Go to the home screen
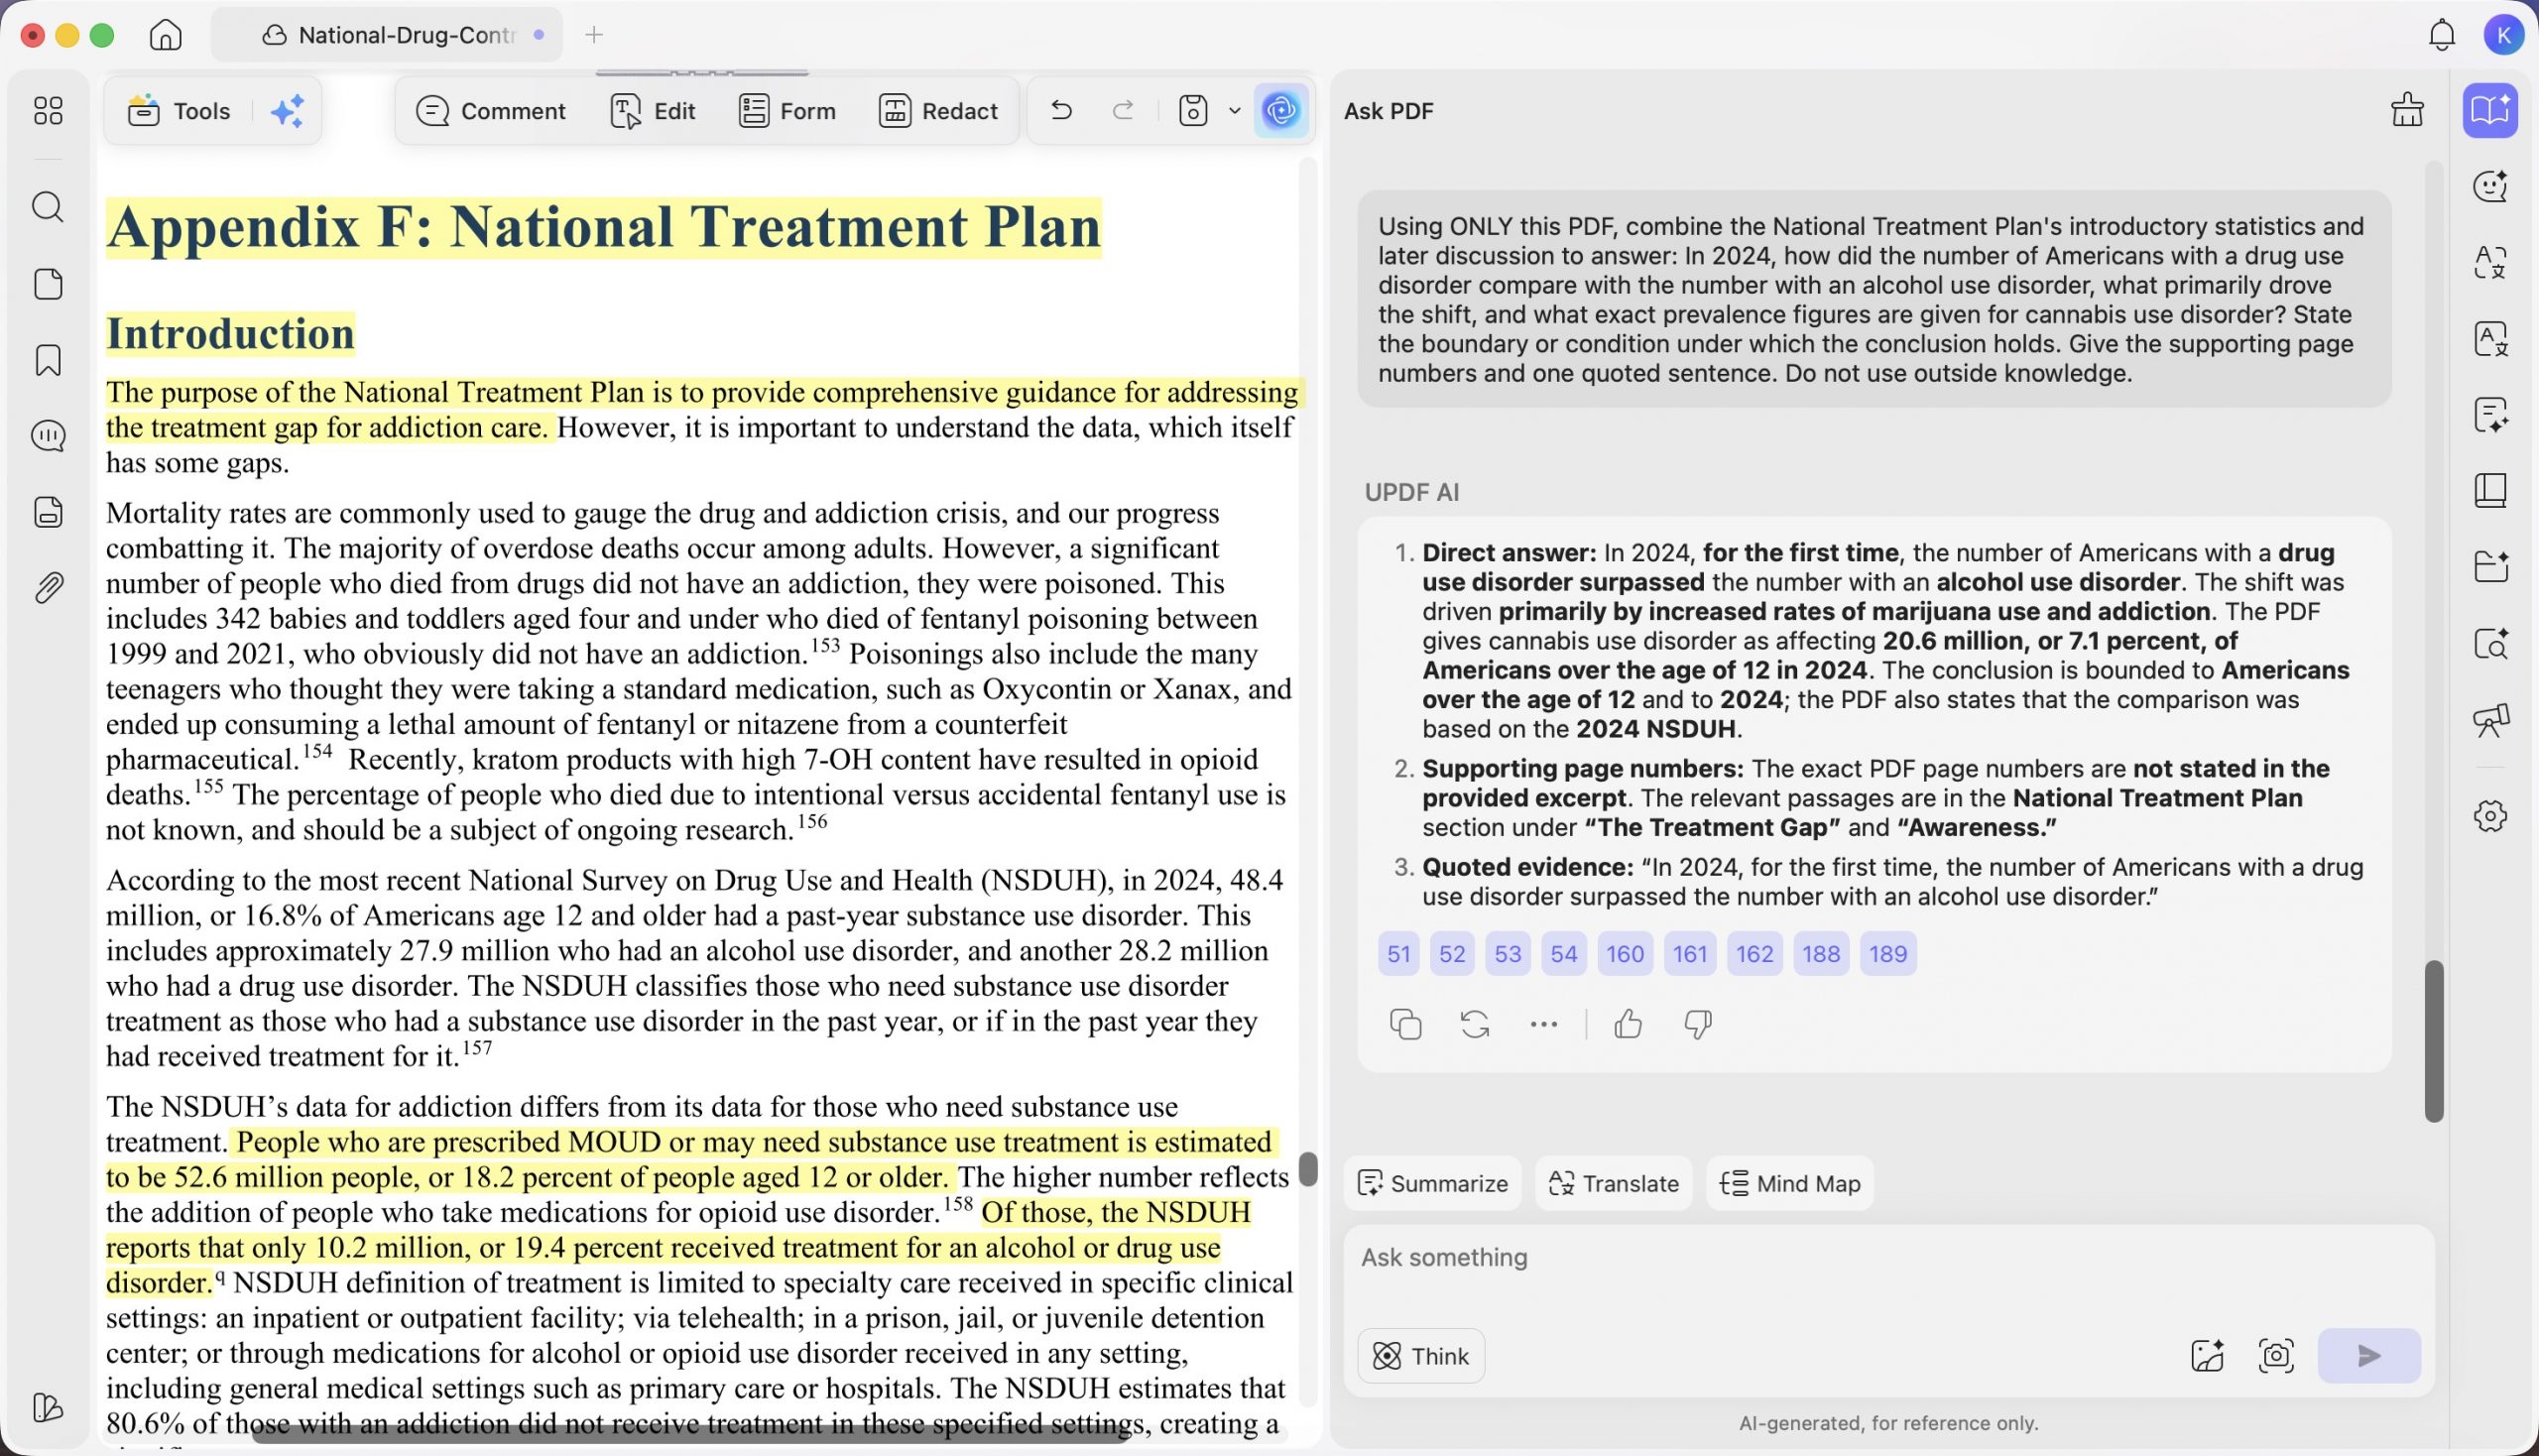 (x=165, y=35)
